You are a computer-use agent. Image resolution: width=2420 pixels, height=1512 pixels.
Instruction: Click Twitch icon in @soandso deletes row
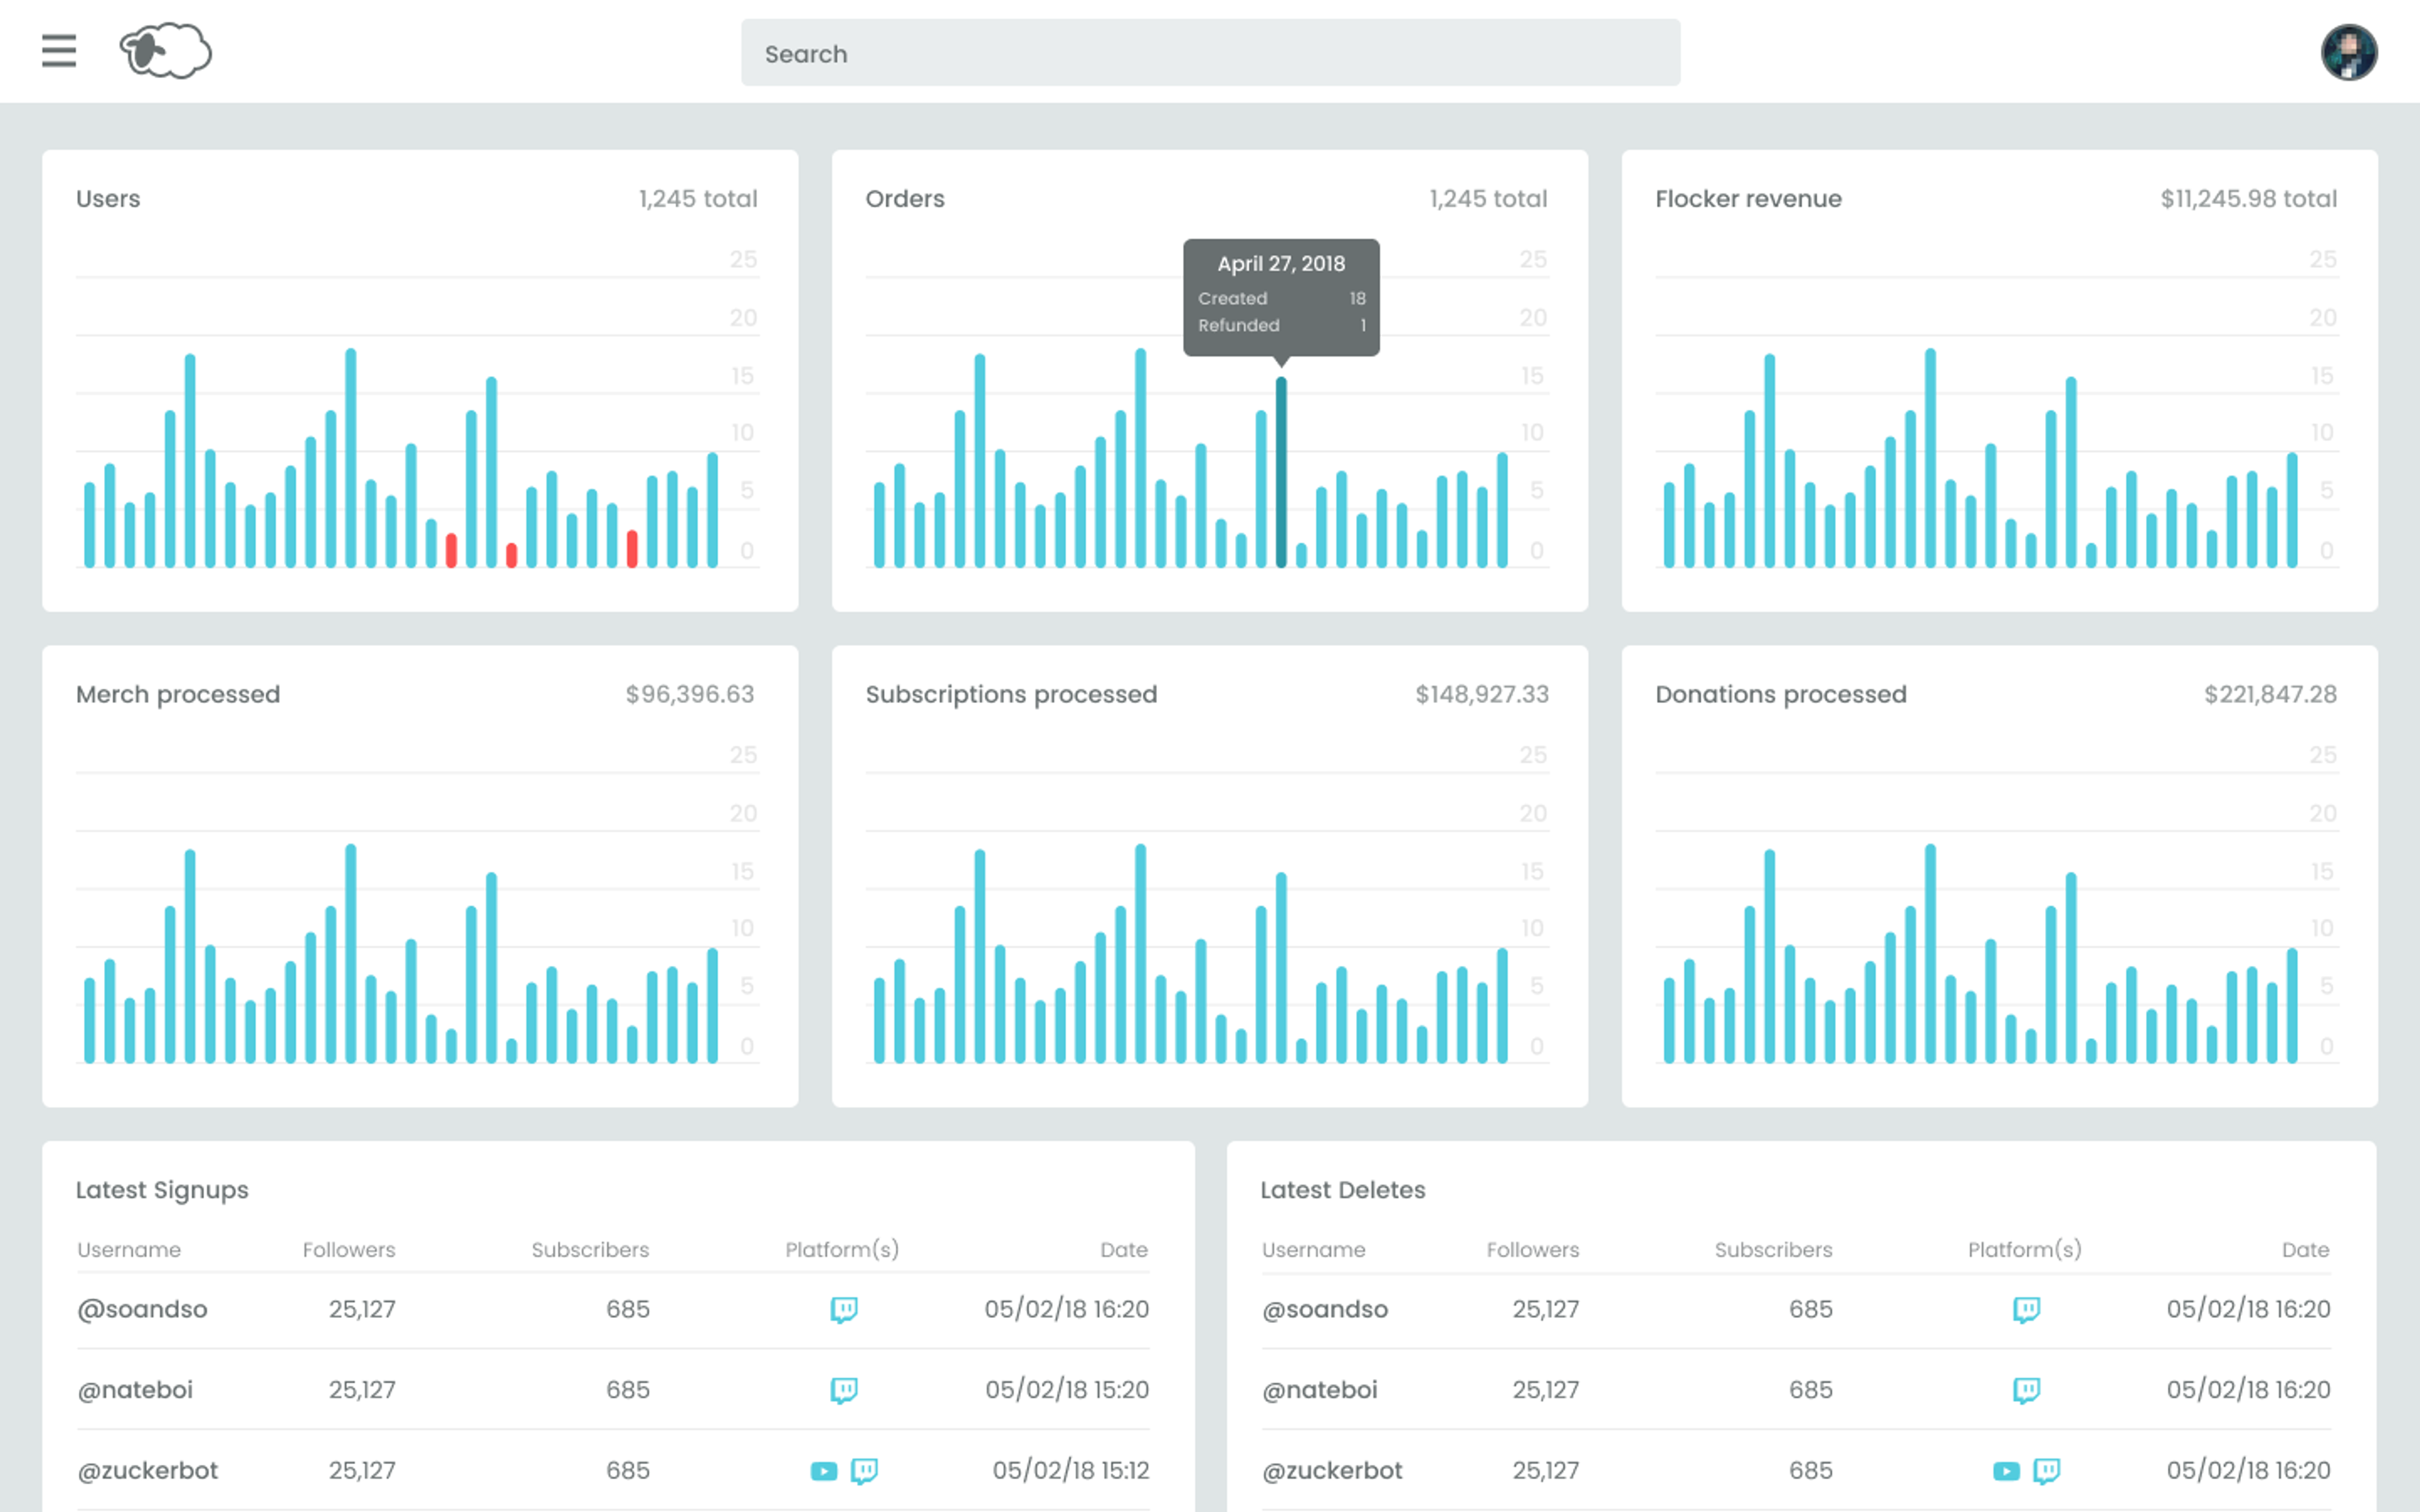click(x=2026, y=1309)
